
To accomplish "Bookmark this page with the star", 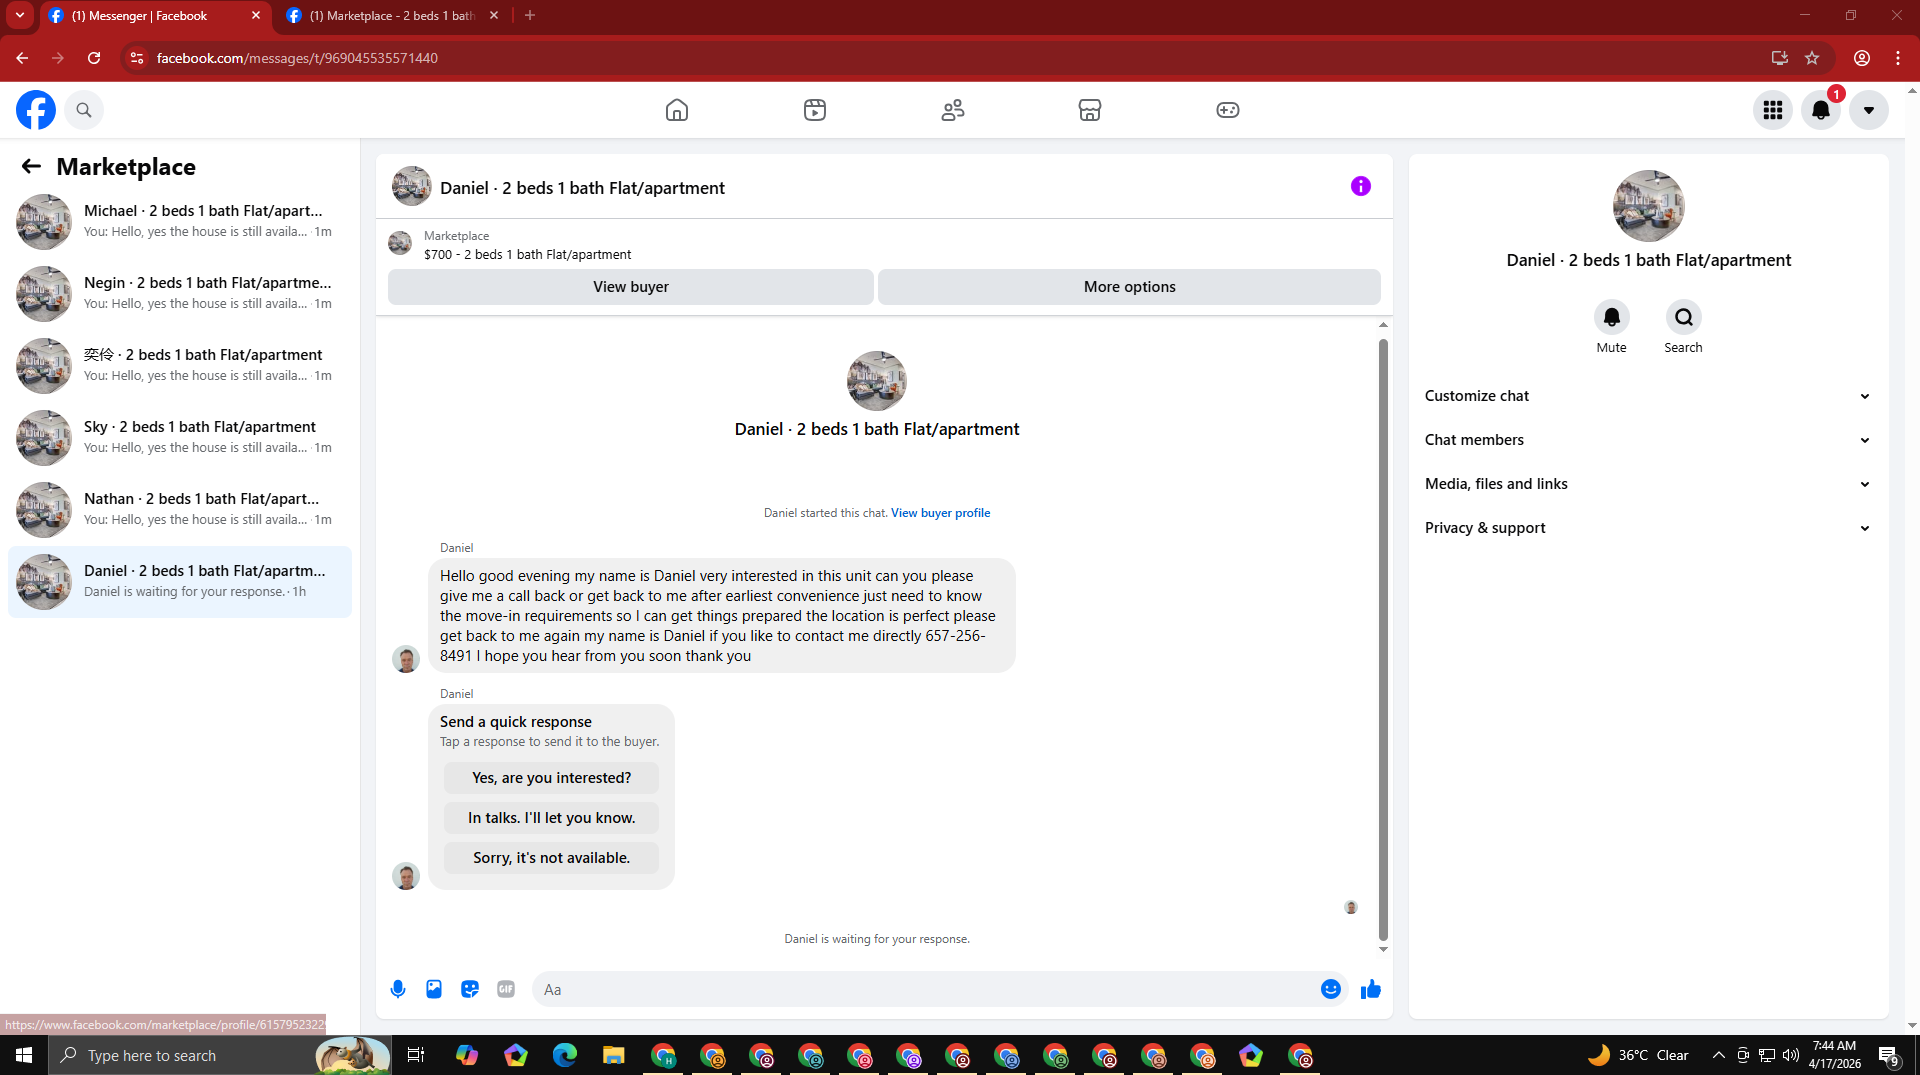I will (1812, 58).
